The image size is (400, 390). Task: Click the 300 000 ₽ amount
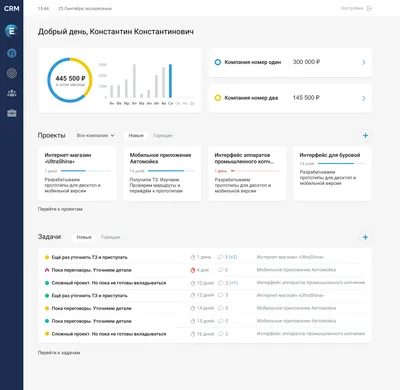[306, 62]
